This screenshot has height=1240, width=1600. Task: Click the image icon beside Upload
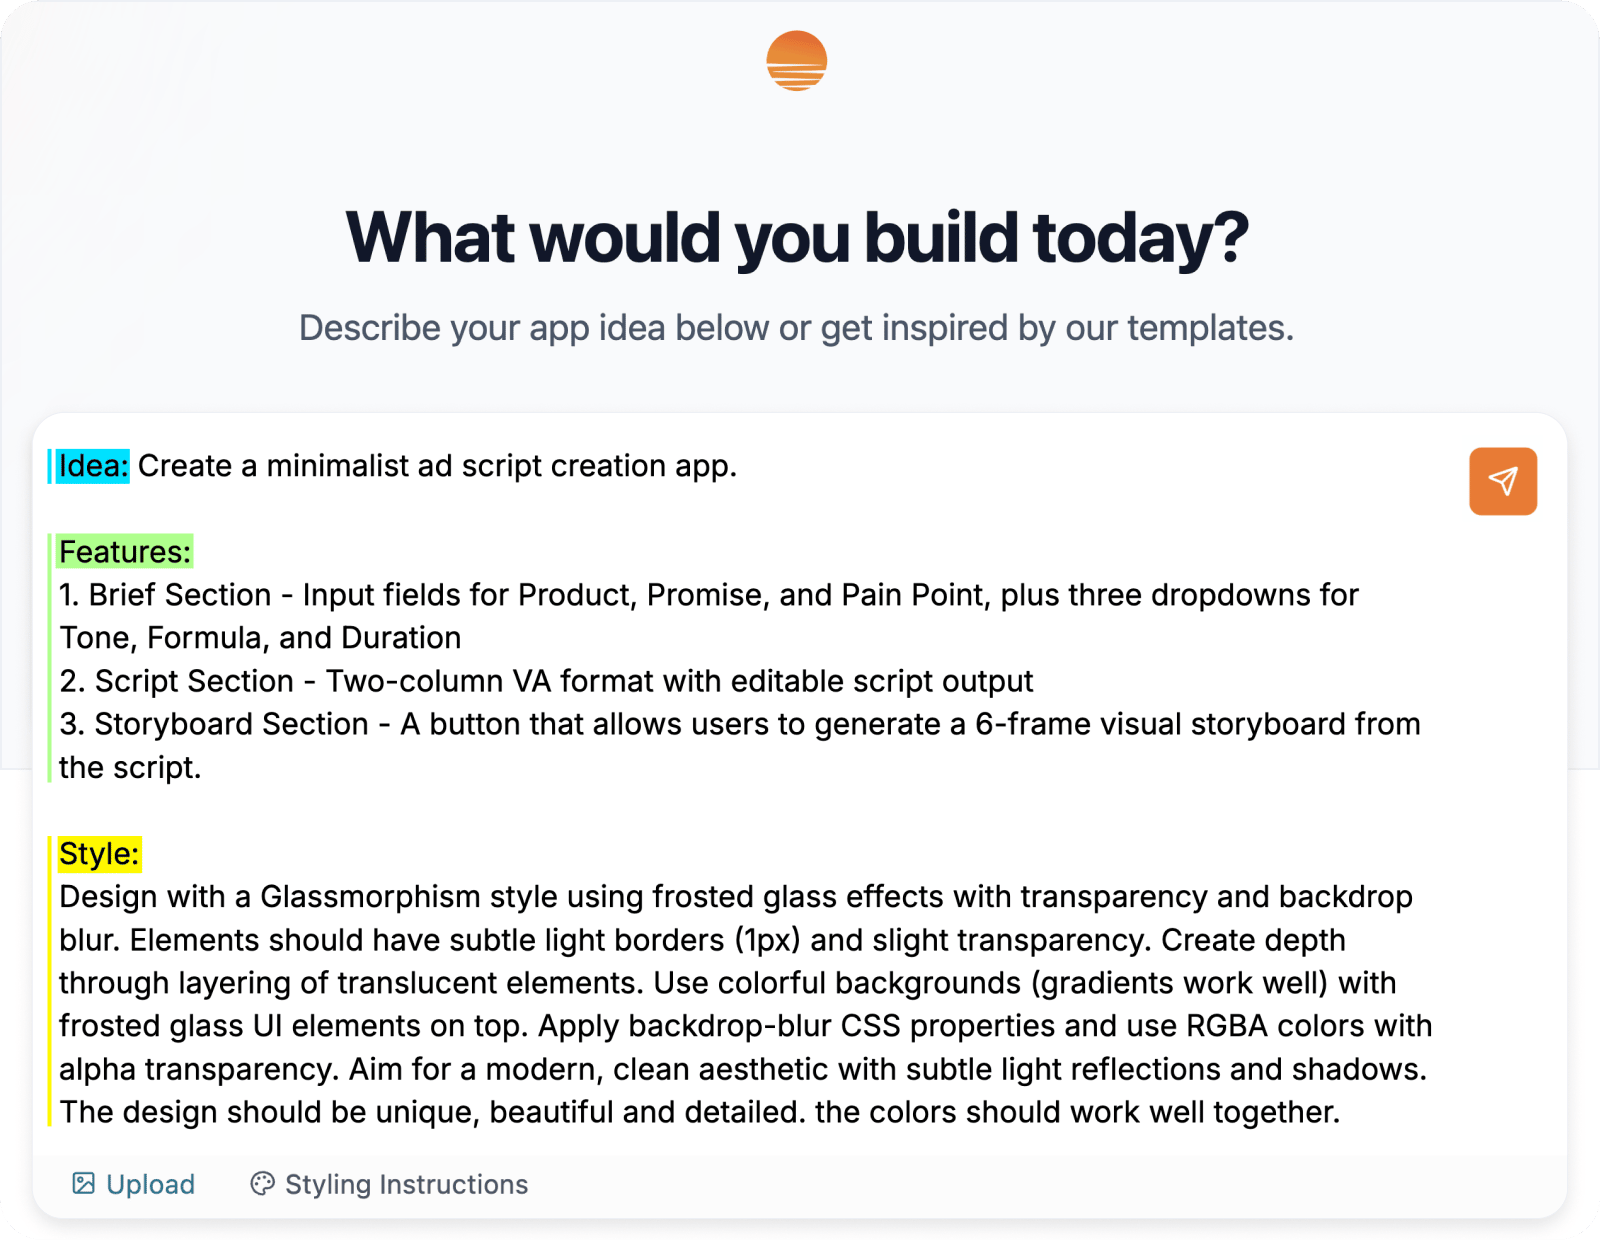coord(84,1184)
